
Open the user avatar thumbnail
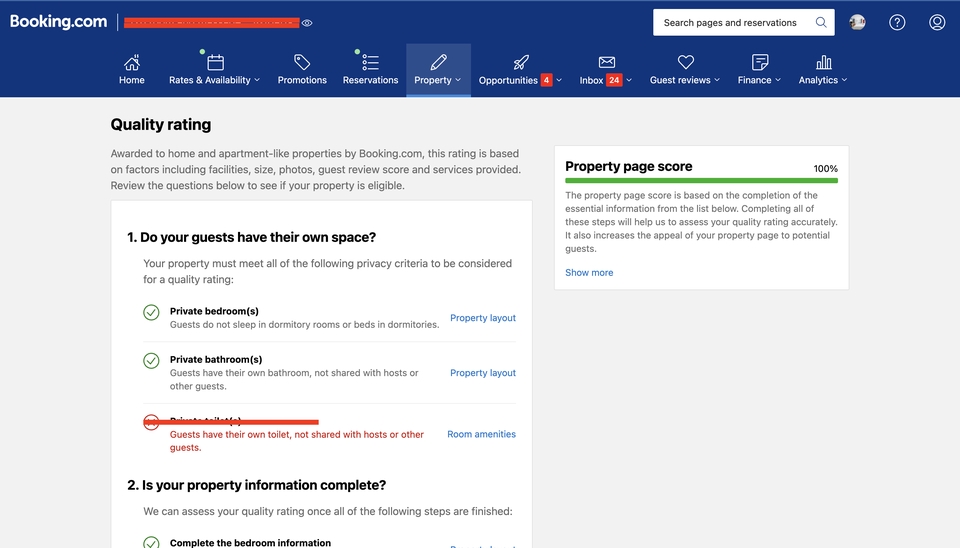click(857, 23)
